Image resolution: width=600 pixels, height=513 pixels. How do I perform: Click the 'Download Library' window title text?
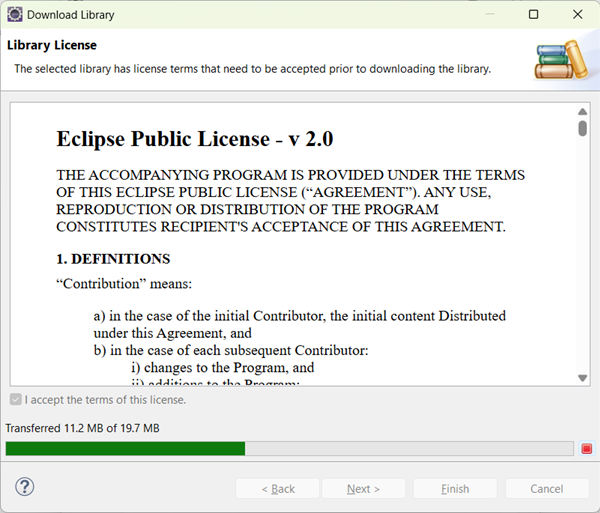[71, 15]
